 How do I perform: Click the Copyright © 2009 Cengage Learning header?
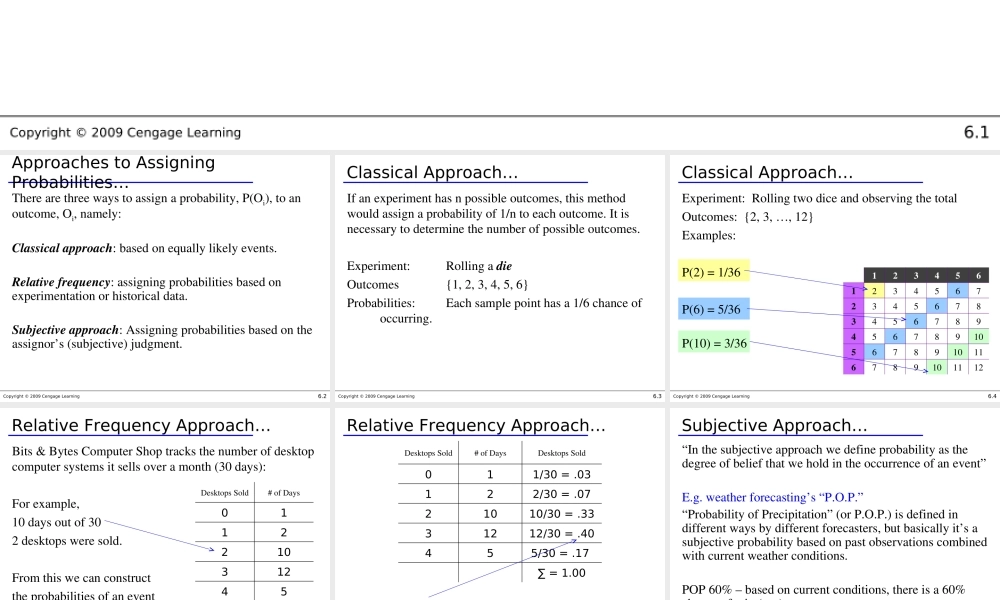click(x=125, y=133)
